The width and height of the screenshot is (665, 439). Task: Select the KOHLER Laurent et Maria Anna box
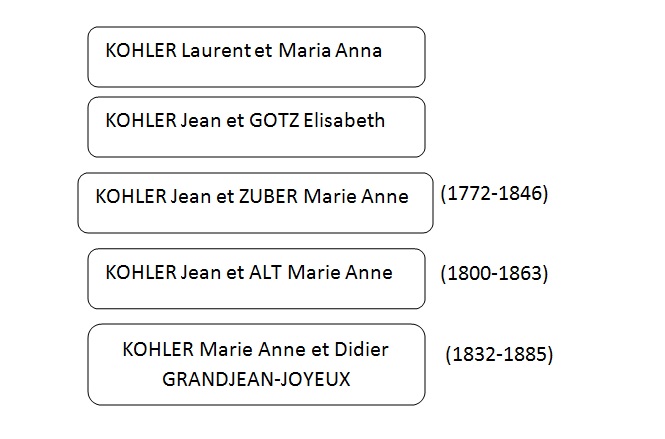(256, 57)
